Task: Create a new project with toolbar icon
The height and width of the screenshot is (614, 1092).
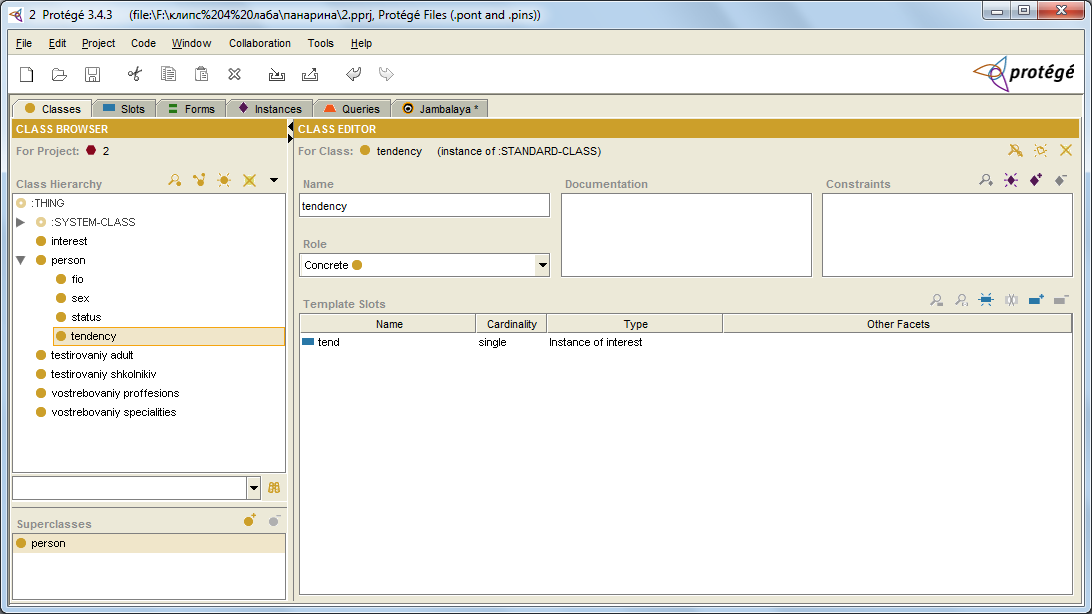Action: pos(26,74)
